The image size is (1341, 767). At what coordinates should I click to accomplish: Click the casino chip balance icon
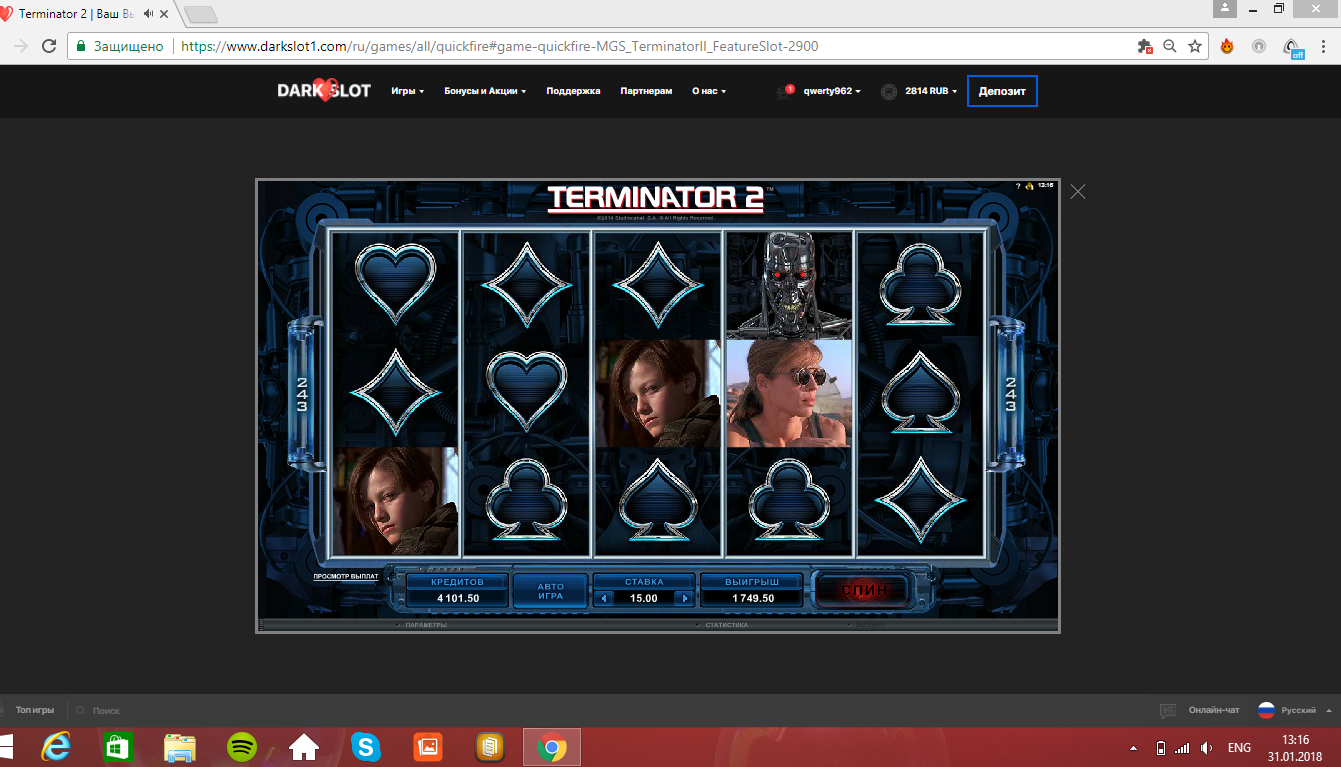click(889, 92)
